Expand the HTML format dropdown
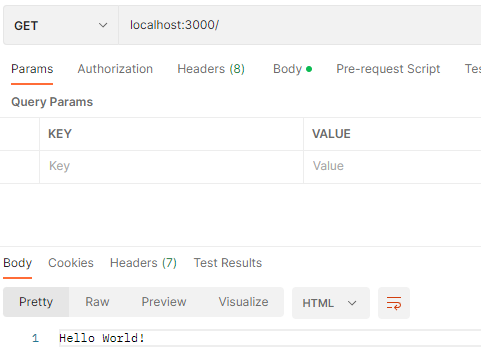481x364 pixels. point(331,303)
